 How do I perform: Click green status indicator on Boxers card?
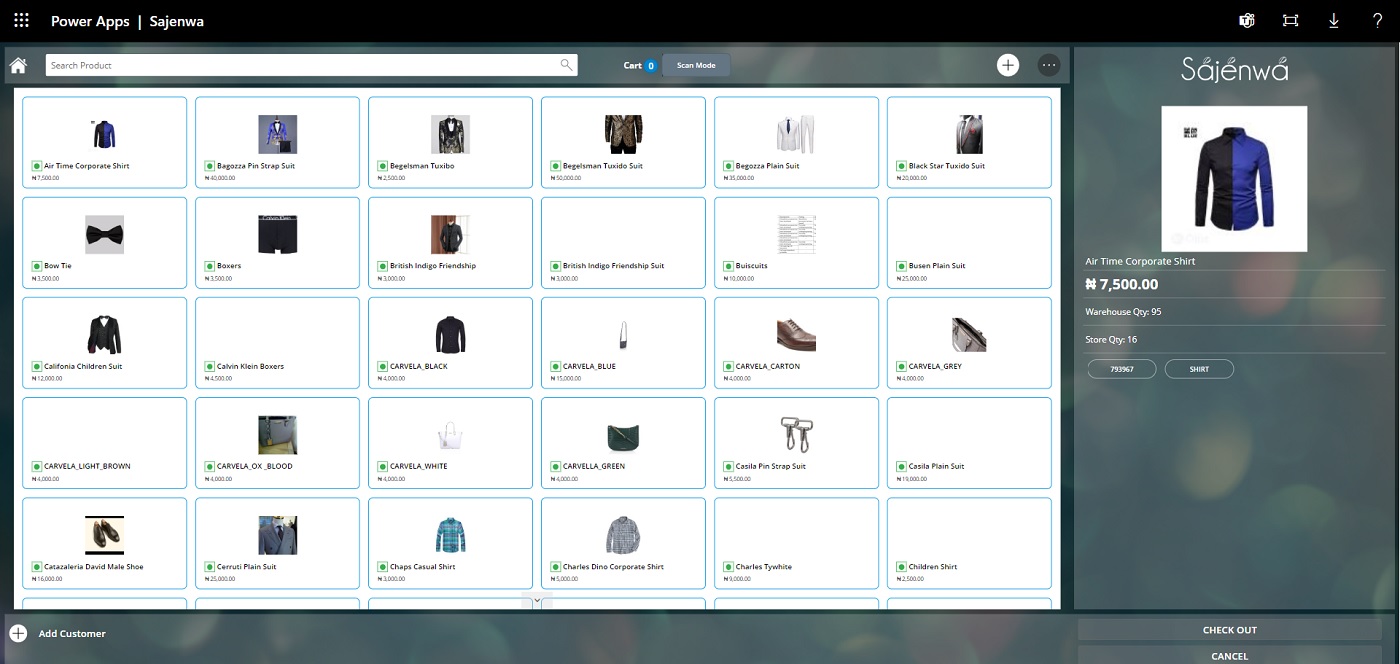click(x=210, y=266)
